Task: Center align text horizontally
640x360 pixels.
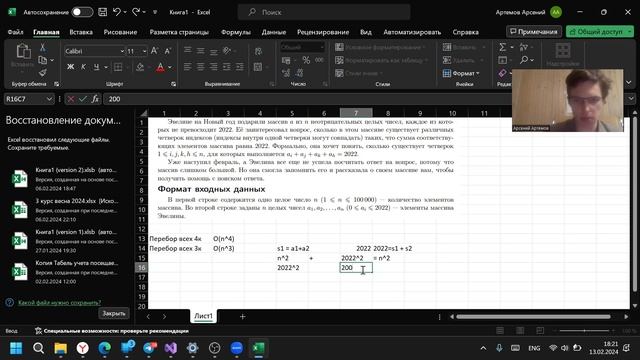Action: pyautogui.click(x=200, y=67)
